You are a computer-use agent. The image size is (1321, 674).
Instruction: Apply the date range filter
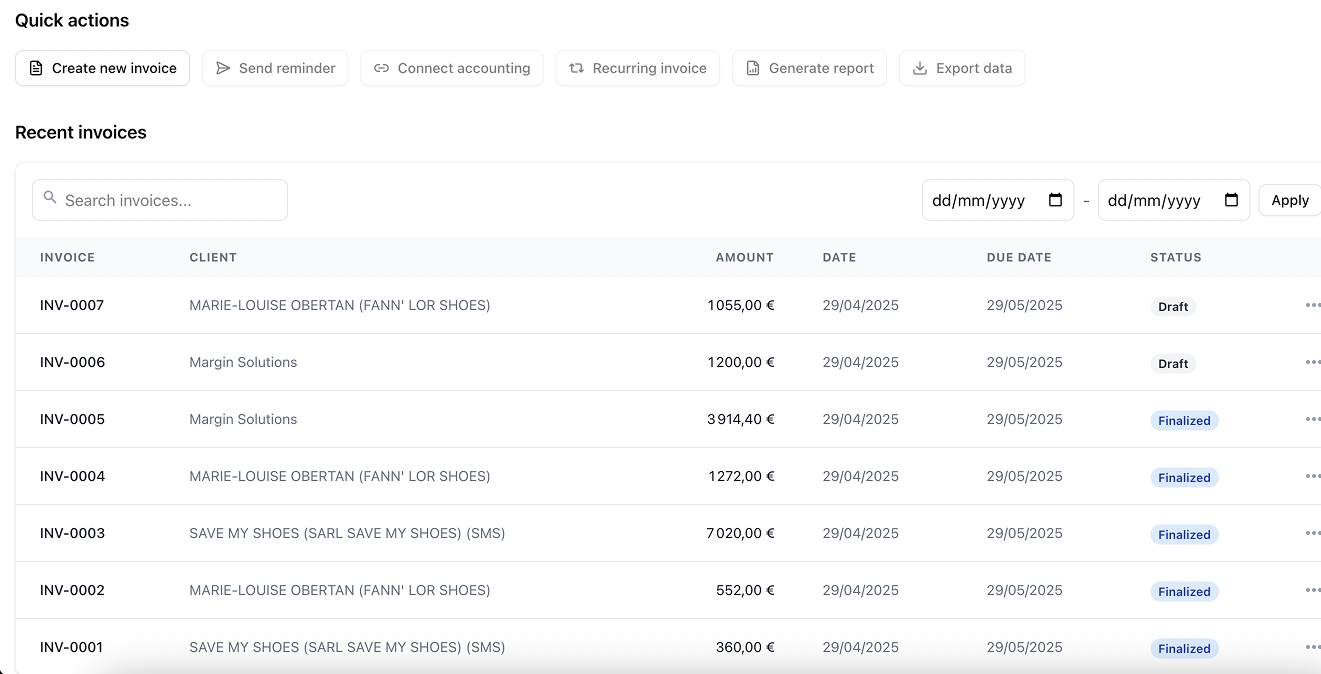1290,200
